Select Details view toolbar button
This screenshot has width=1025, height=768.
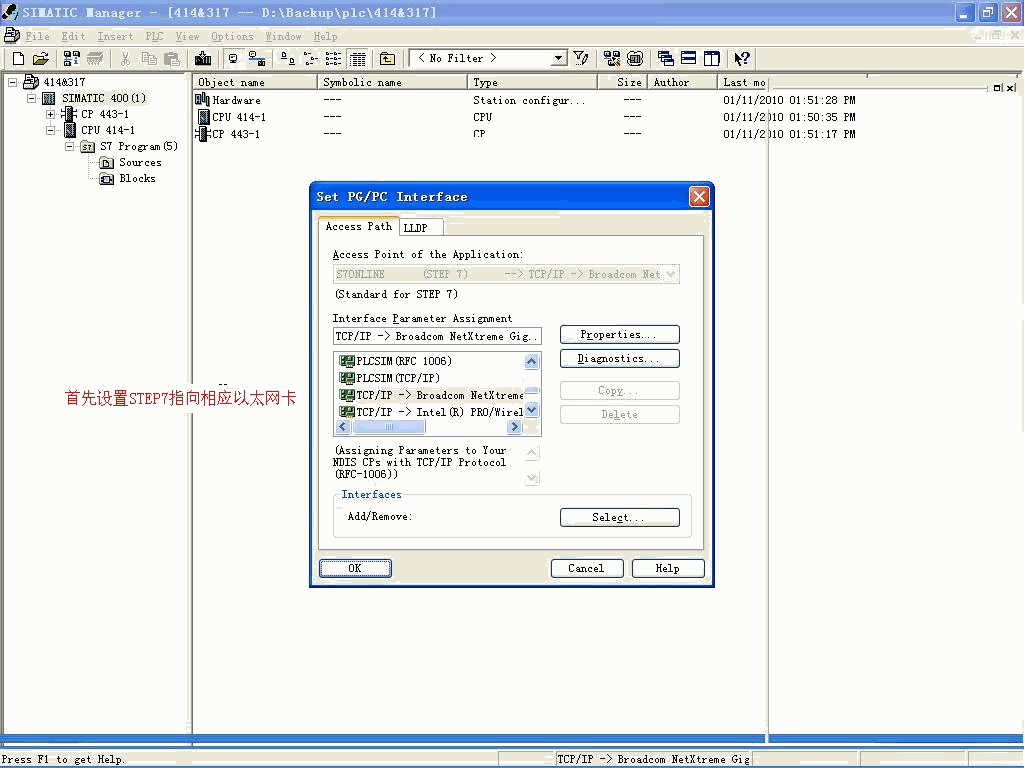(x=358, y=59)
